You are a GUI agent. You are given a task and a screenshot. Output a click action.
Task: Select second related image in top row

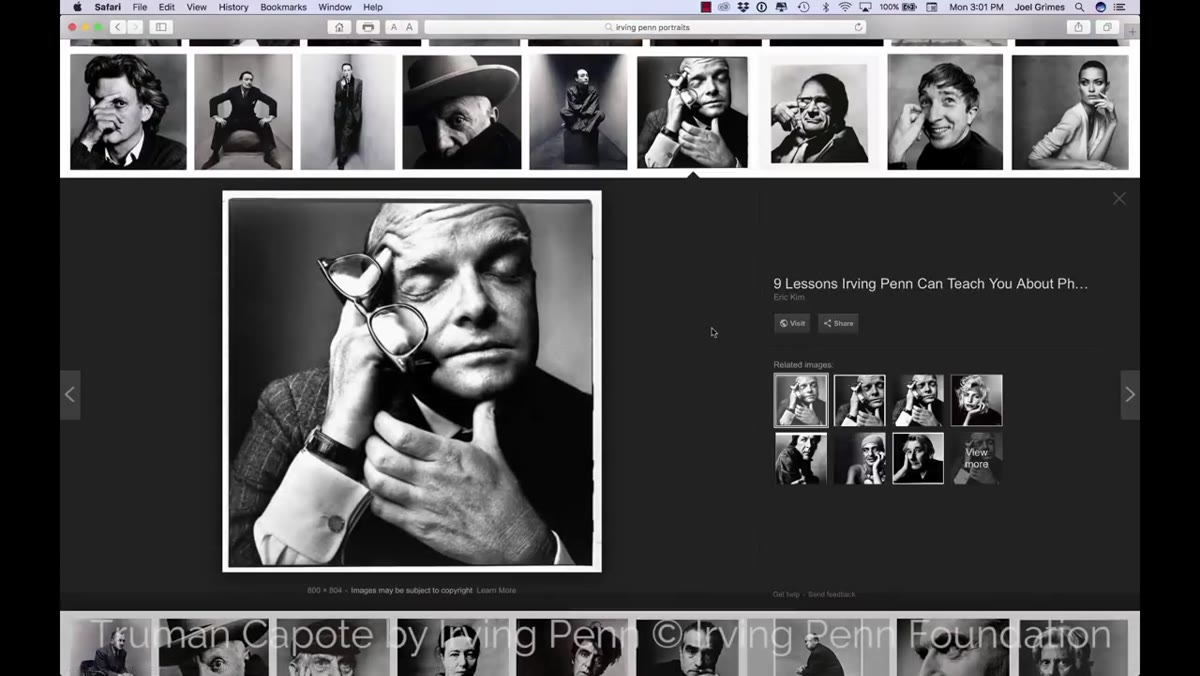click(860, 400)
